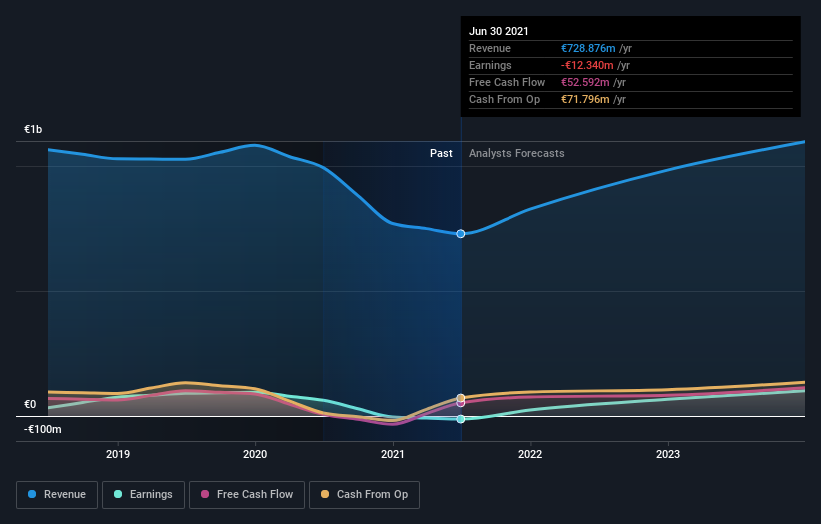Image resolution: width=821 pixels, height=524 pixels.
Task: Toggle the Revenue legend button
Action: pyautogui.click(x=57, y=495)
